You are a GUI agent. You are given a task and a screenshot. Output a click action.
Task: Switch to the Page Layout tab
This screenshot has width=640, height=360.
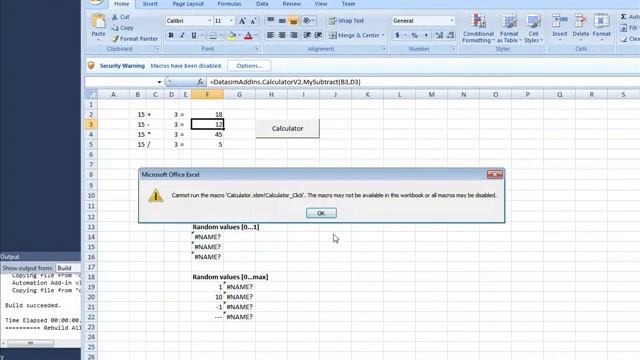tap(188, 4)
